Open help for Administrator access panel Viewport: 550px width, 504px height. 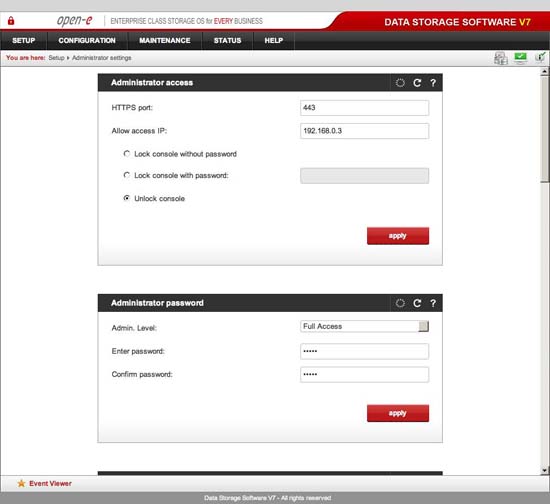[433, 83]
